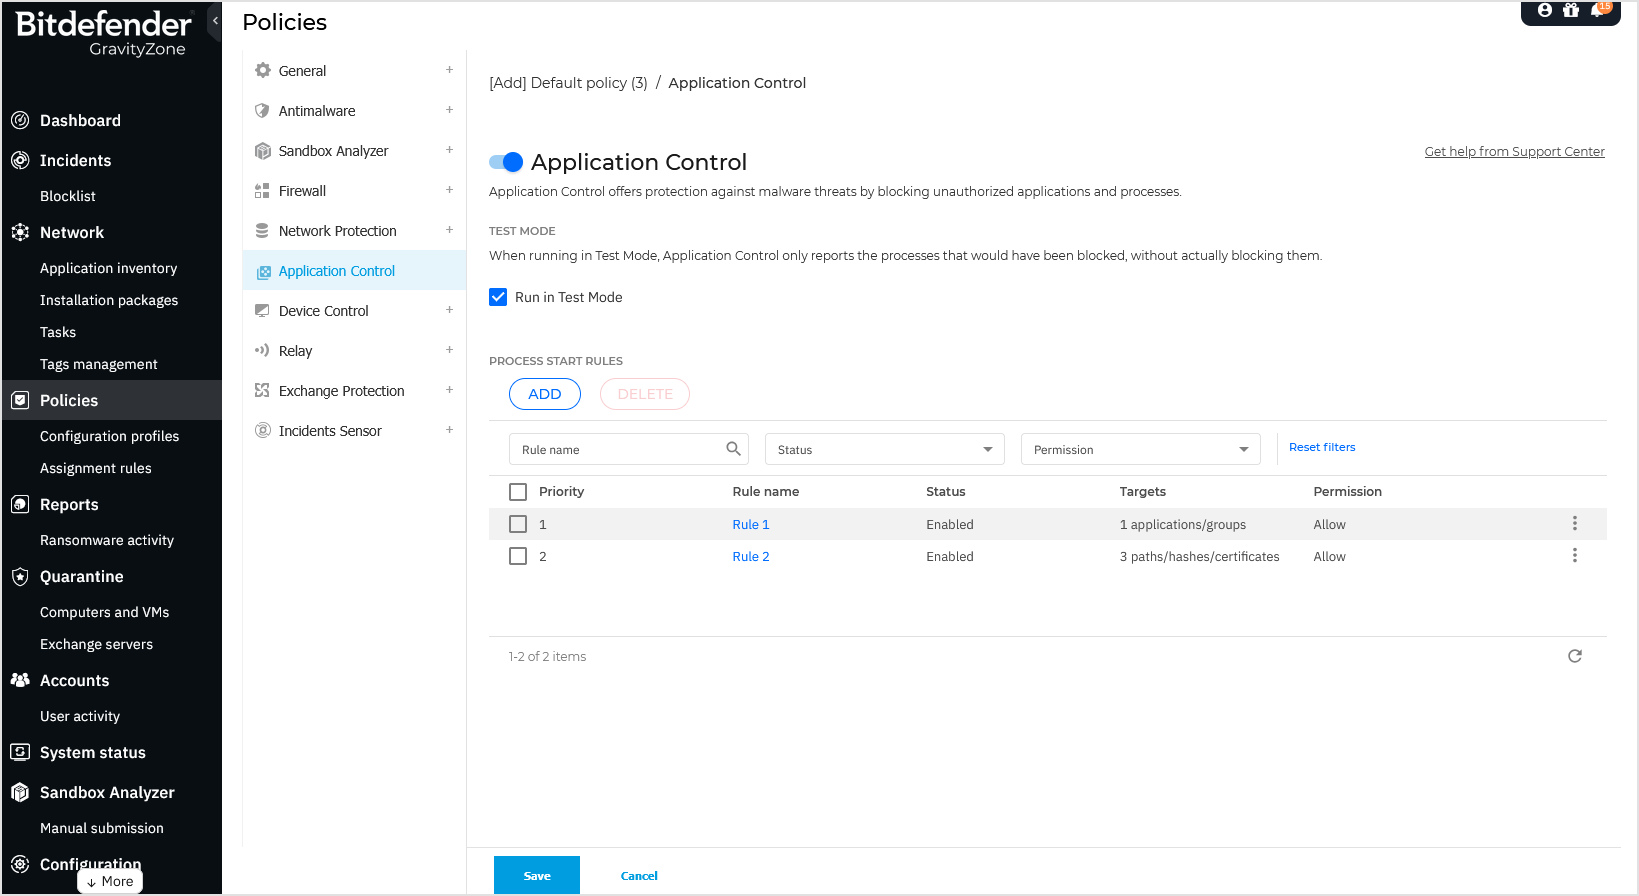The height and width of the screenshot is (896, 1639).
Task: Collapse the sidebar with the arrow handle
Action: pos(215,20)
